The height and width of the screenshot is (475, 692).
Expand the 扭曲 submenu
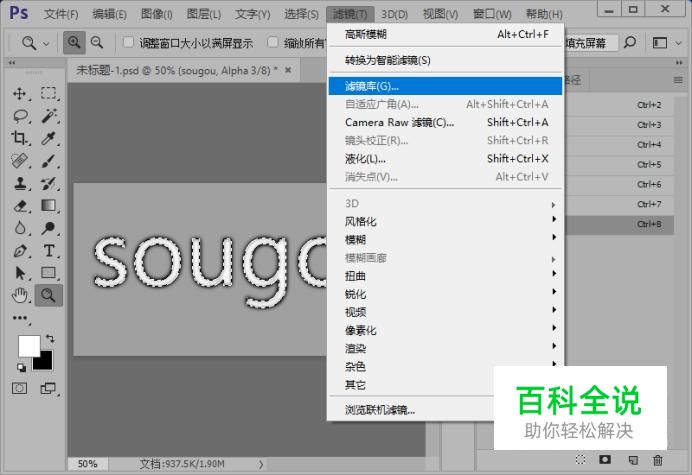tap(446, 275)
